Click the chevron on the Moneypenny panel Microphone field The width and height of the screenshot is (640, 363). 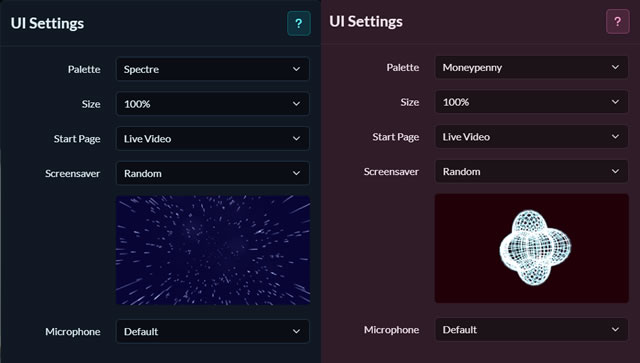click(x=615, y=330)
